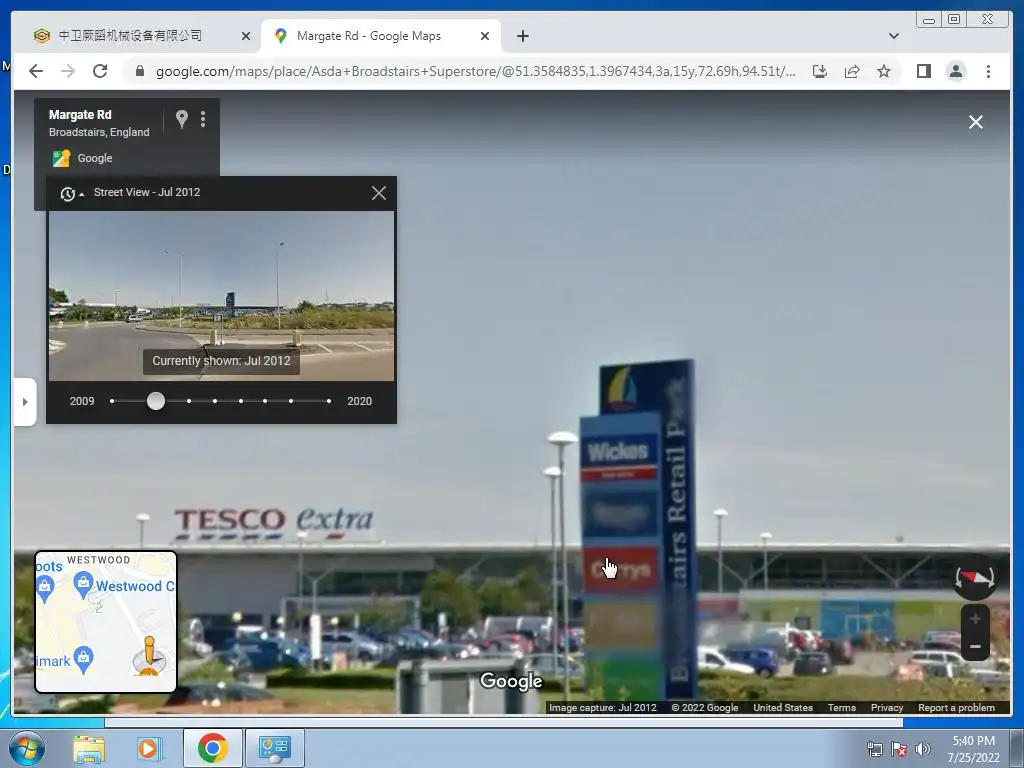1024x768 pixels.
Task: Close the Margate Rd - Google Maps tab
Action: (x=485, y=36)
